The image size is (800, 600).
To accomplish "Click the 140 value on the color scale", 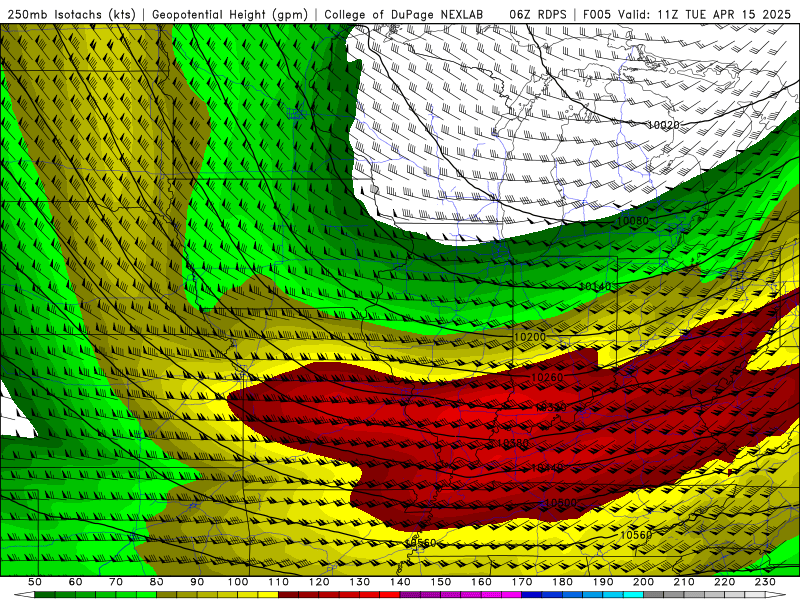I will pos(400,582).
